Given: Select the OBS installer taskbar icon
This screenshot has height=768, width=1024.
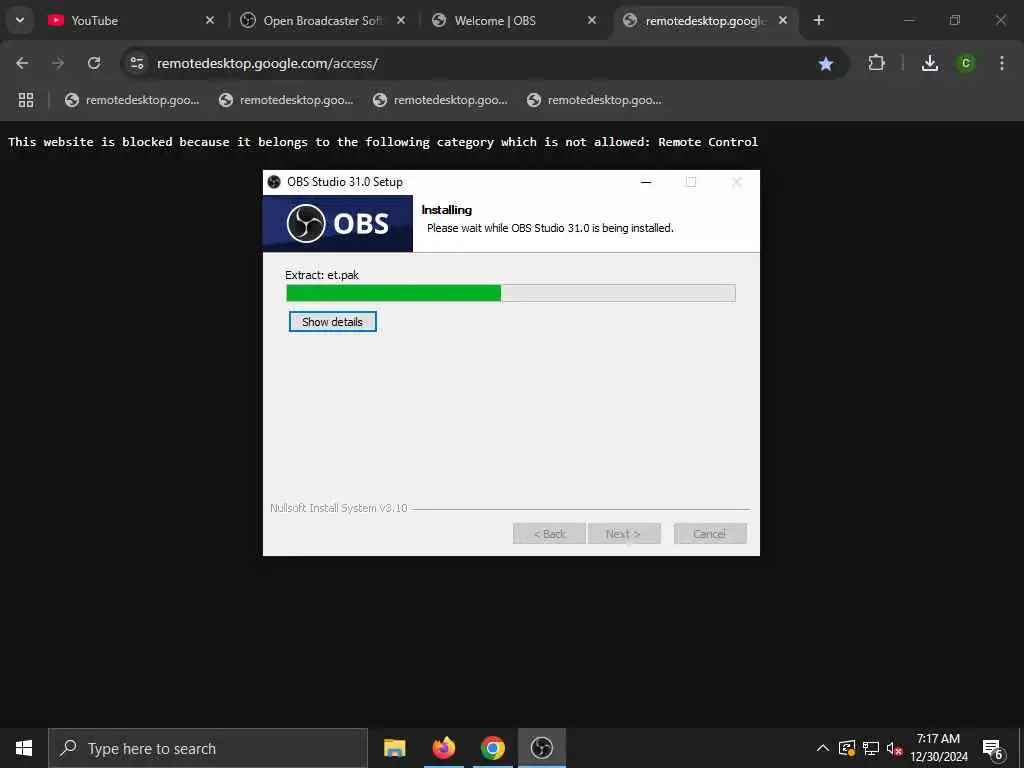Looking at the screenshot, I should click(541, 748).
